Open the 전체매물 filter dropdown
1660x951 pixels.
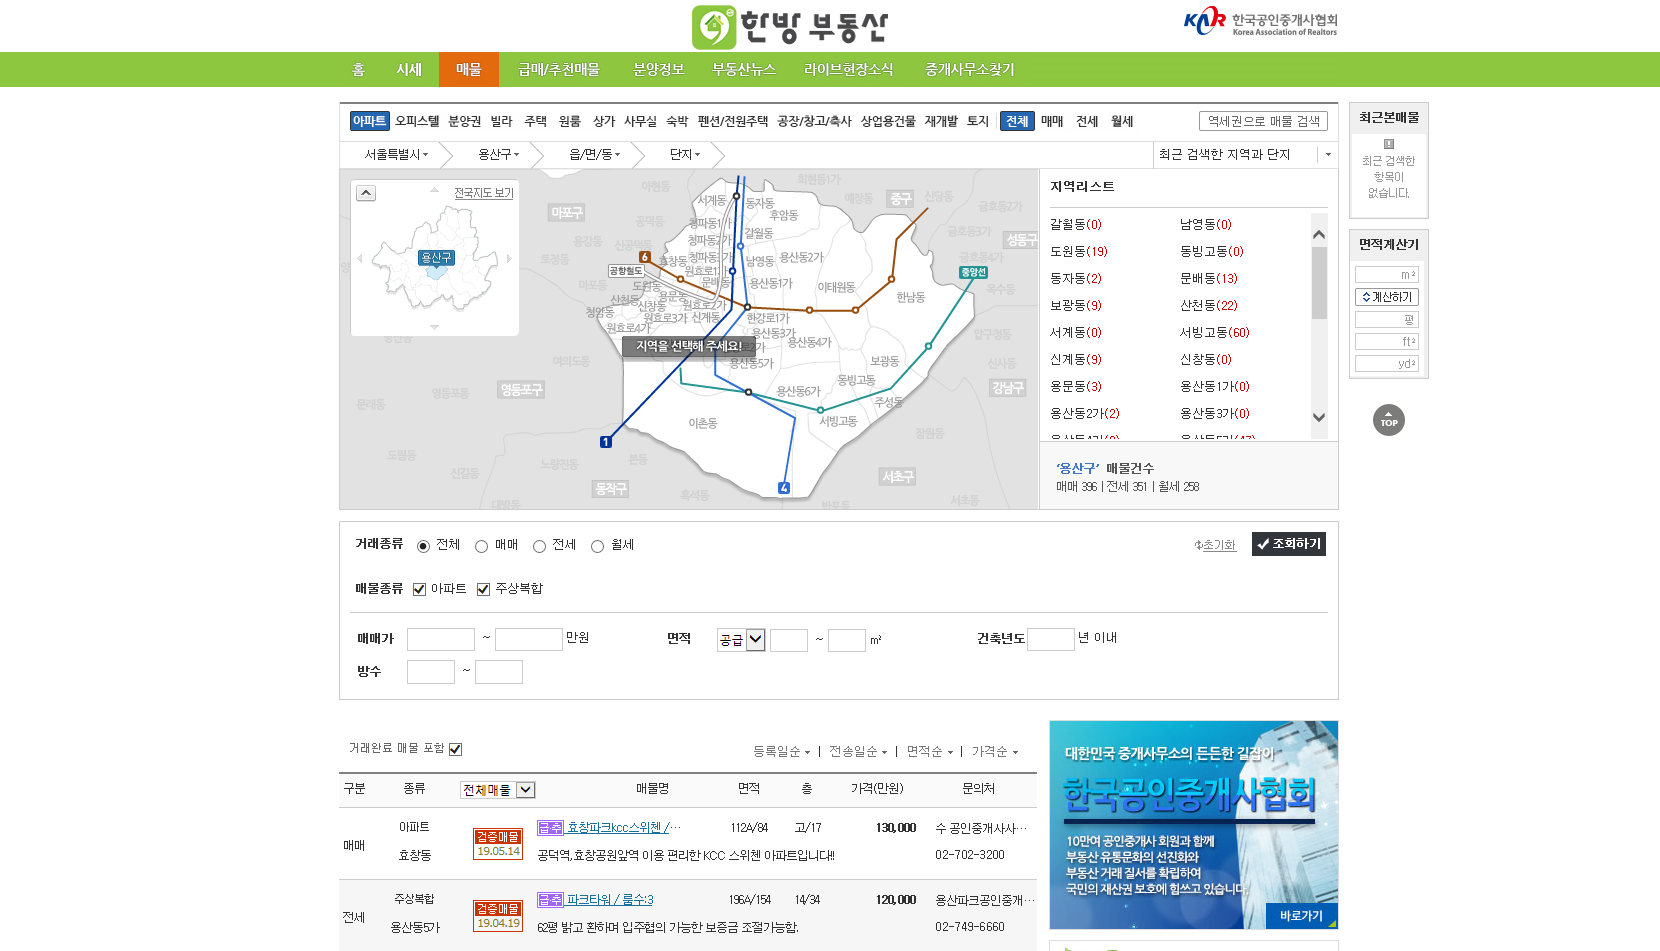tap(497, 790)
